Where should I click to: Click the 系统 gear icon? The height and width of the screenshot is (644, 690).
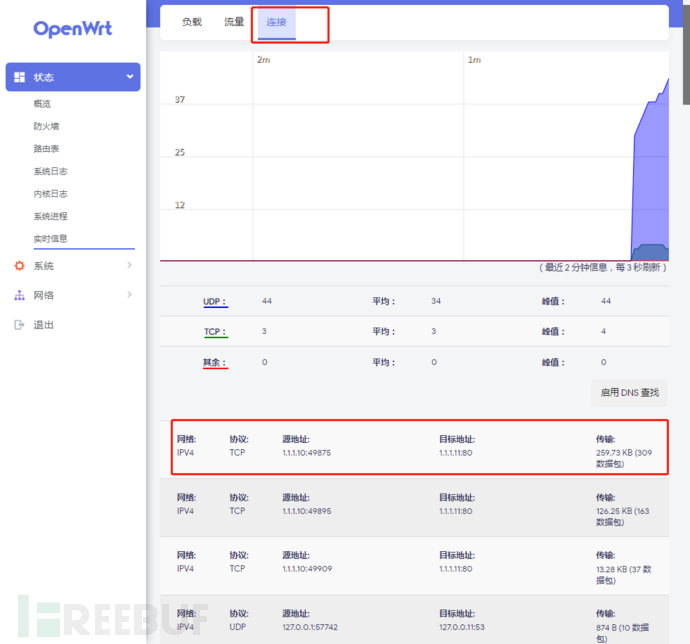click(19, 266)
